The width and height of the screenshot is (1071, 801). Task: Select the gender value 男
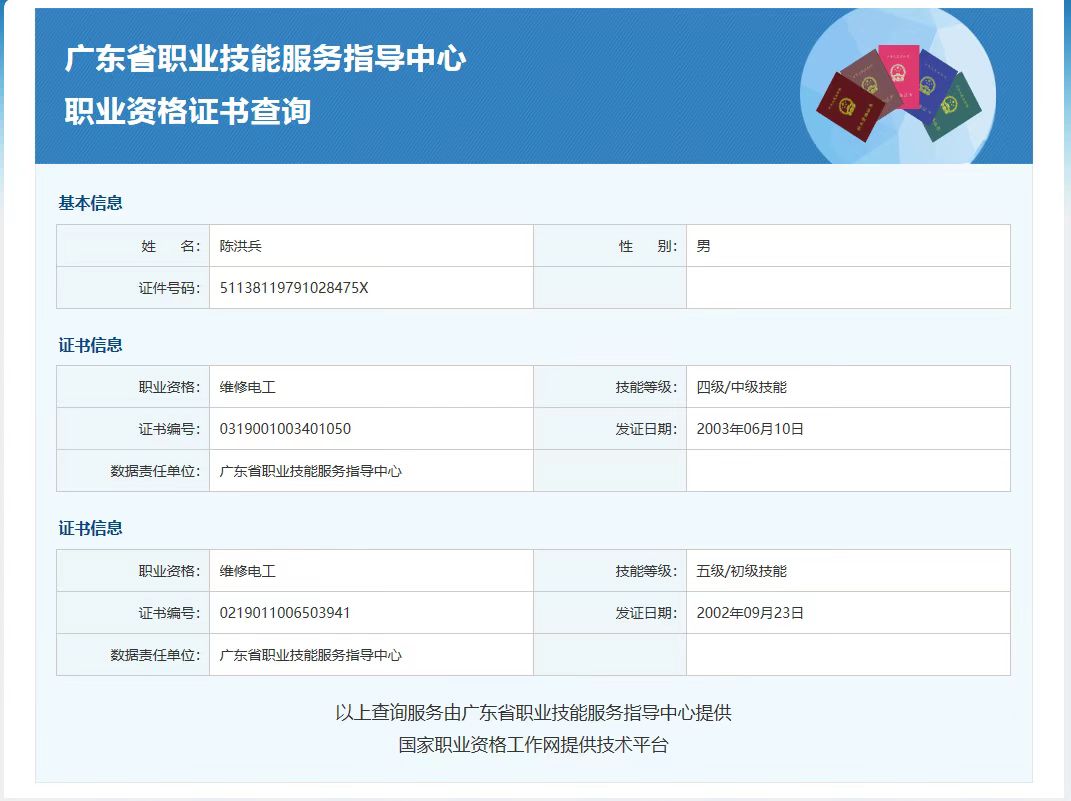coord(704,246)
